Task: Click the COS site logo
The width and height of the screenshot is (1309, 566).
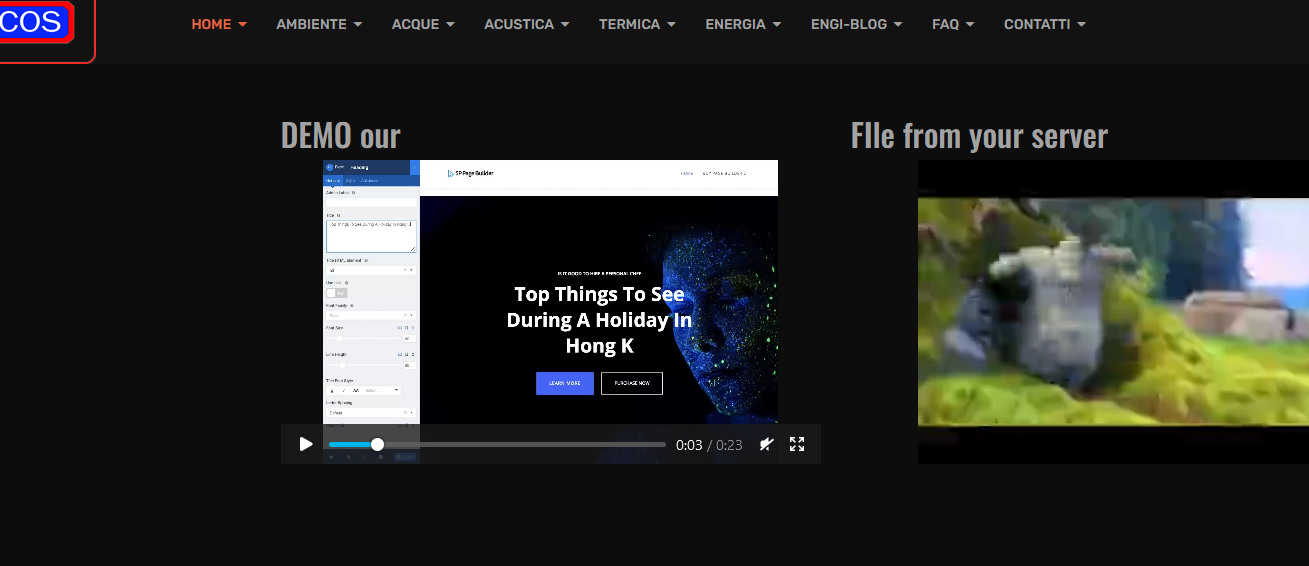Action: 32,22
